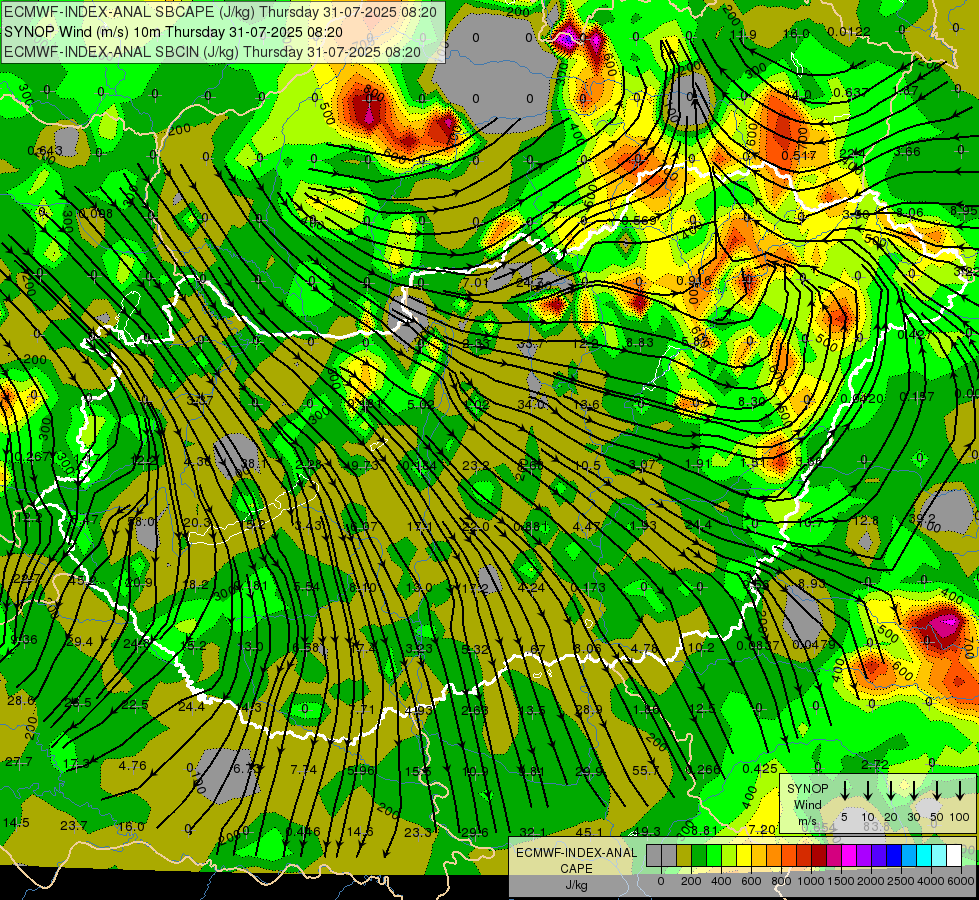Click the SBCIN title line
Screen dimensions: 979x900
coord(212,52)
